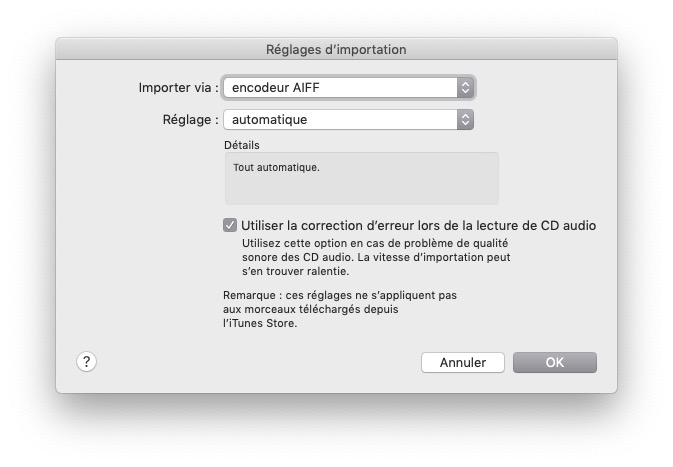The width and height of the screenshot is (673, 467).
Task: Click the Réglages d'importation title bar
Action: pos(336,49)
